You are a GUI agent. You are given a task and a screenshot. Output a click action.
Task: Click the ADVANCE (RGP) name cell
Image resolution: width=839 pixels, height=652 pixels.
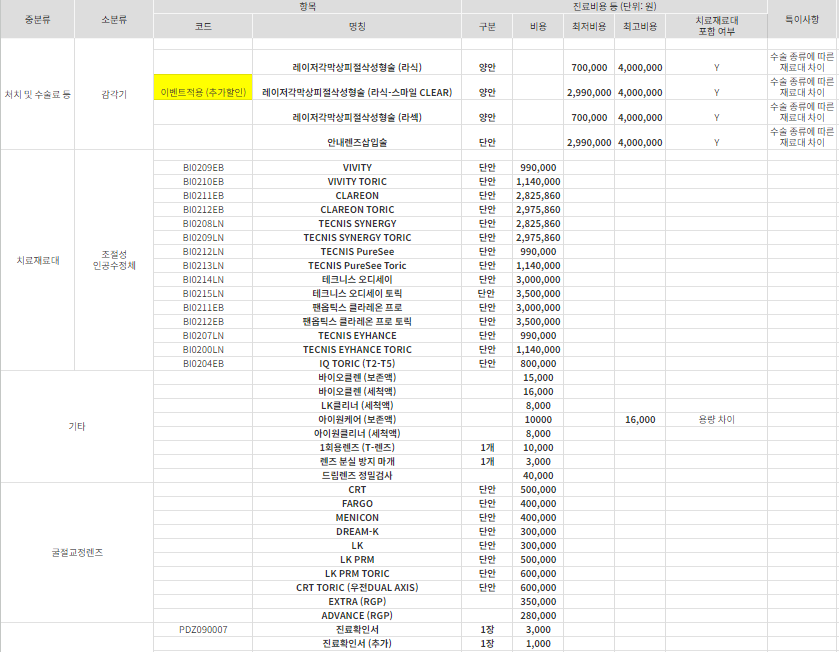[x=357, y=616]
